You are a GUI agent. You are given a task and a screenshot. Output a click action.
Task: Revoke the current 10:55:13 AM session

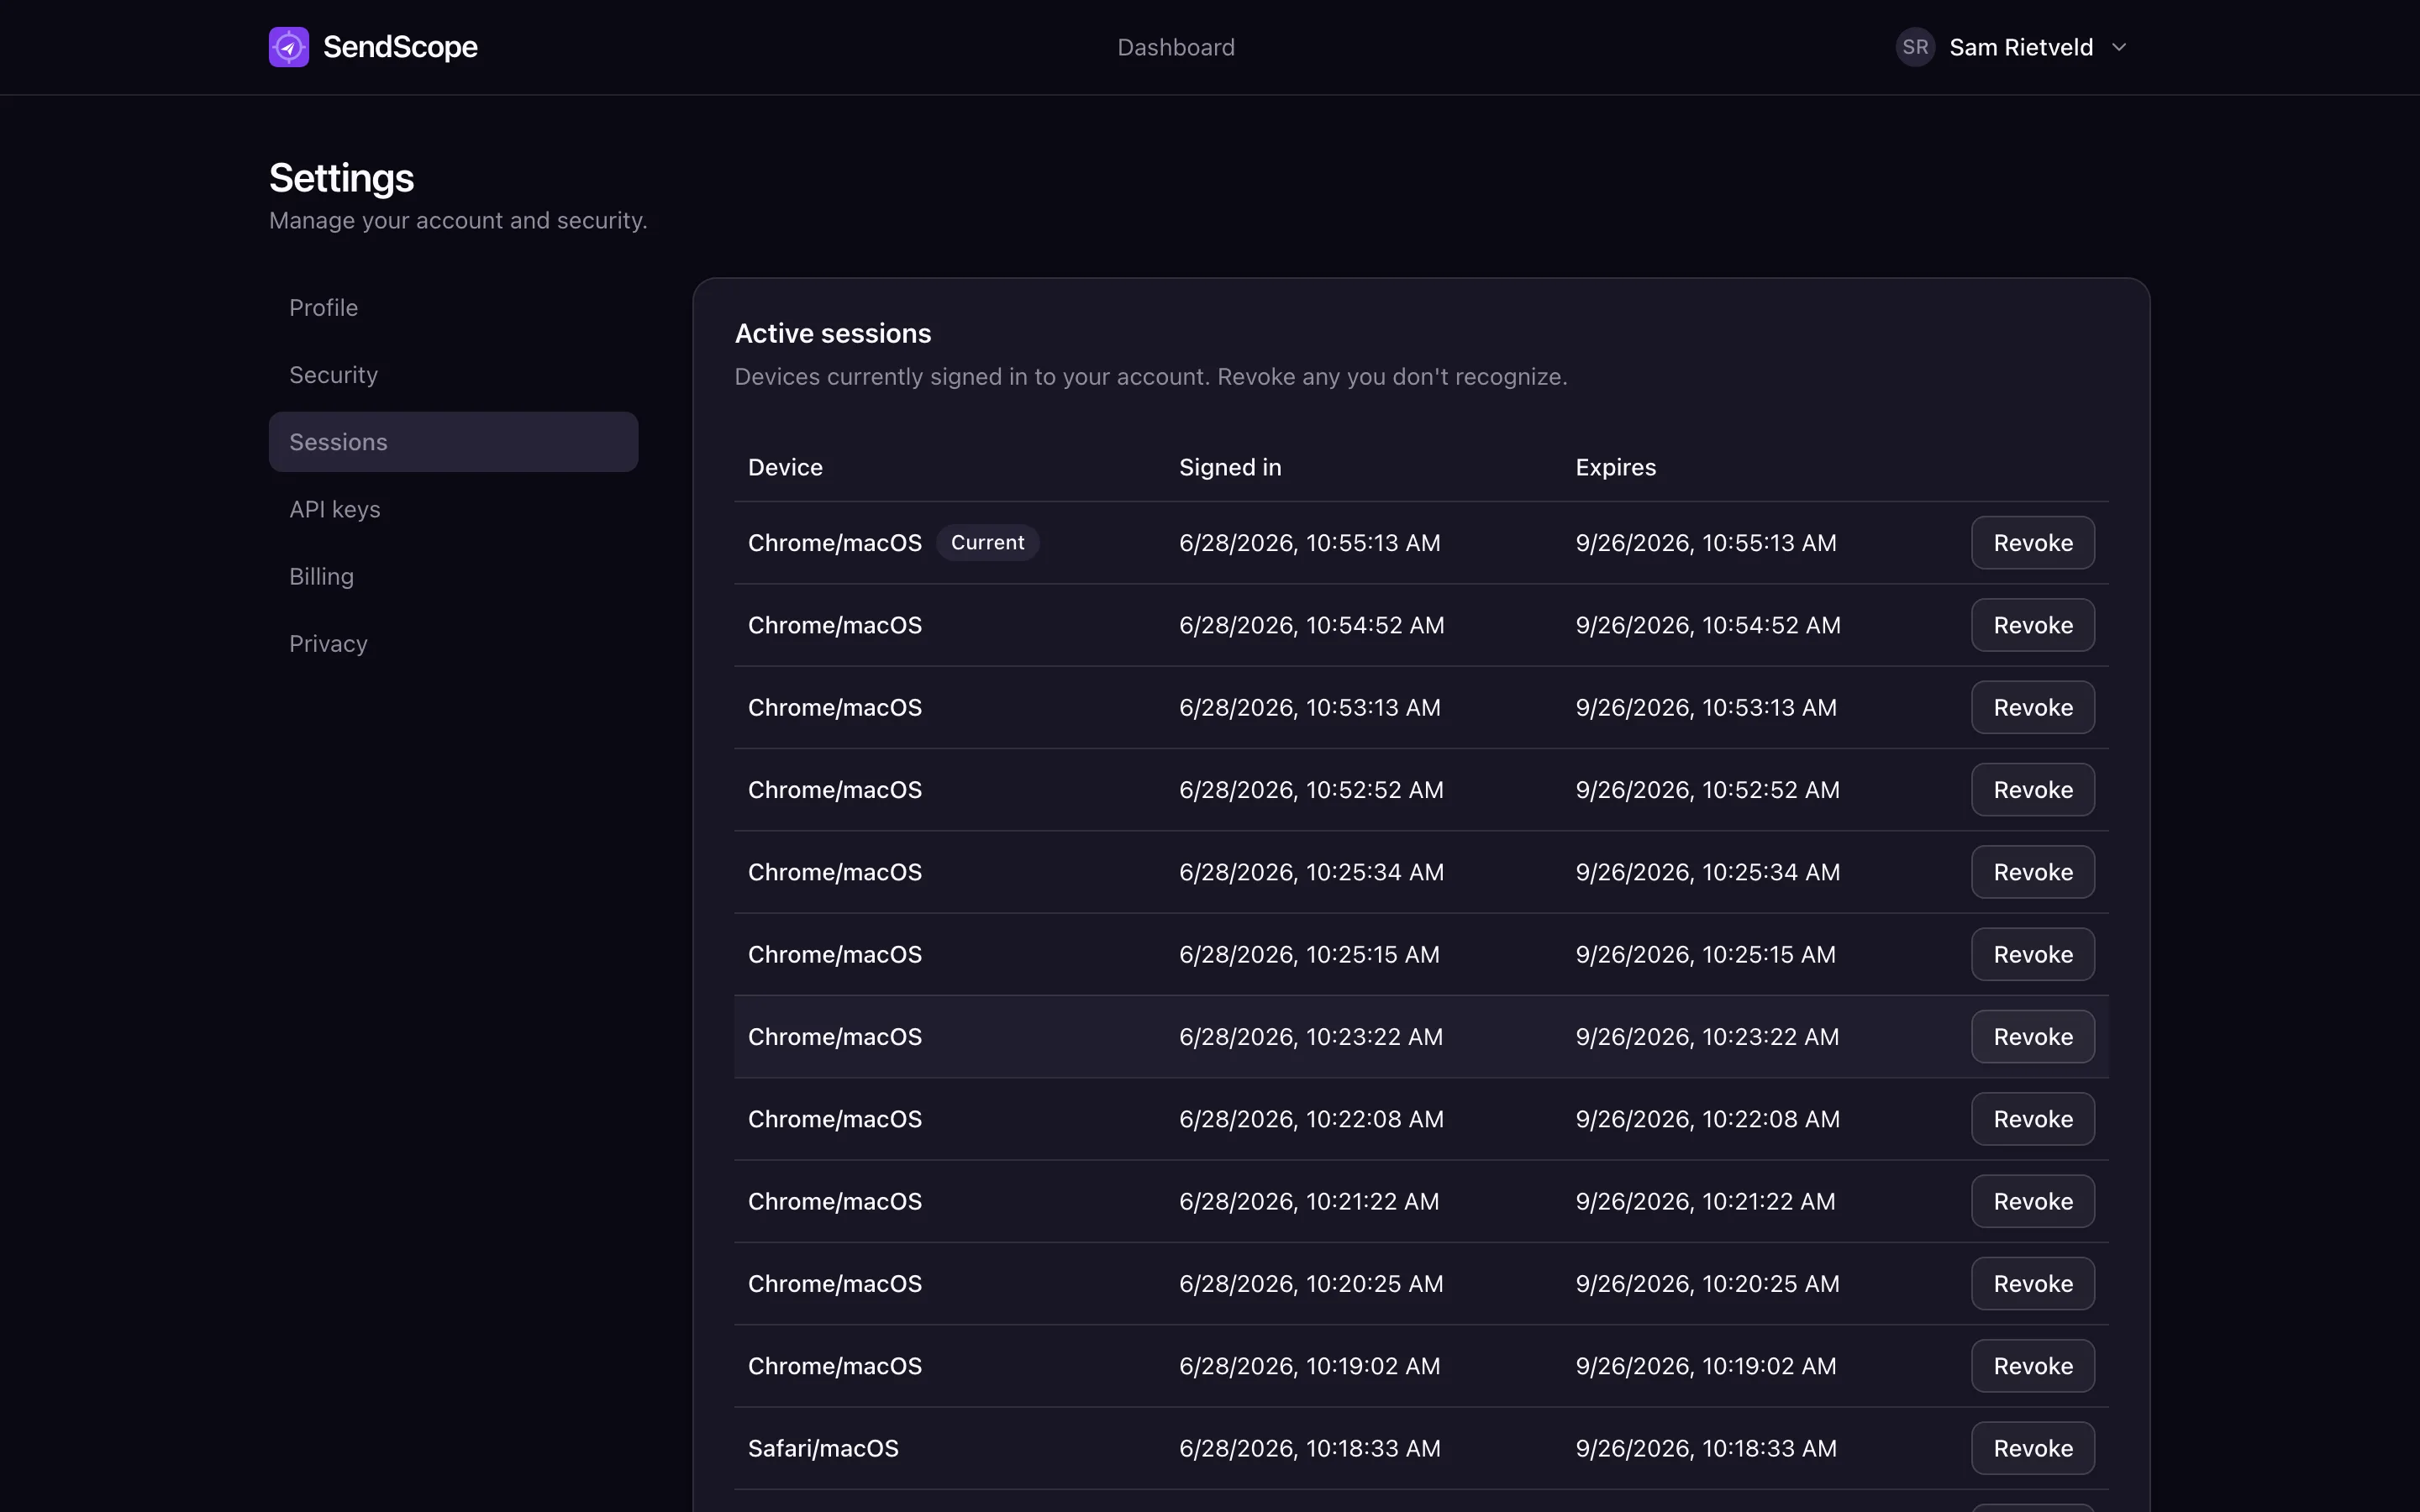tap(2032, 542)
